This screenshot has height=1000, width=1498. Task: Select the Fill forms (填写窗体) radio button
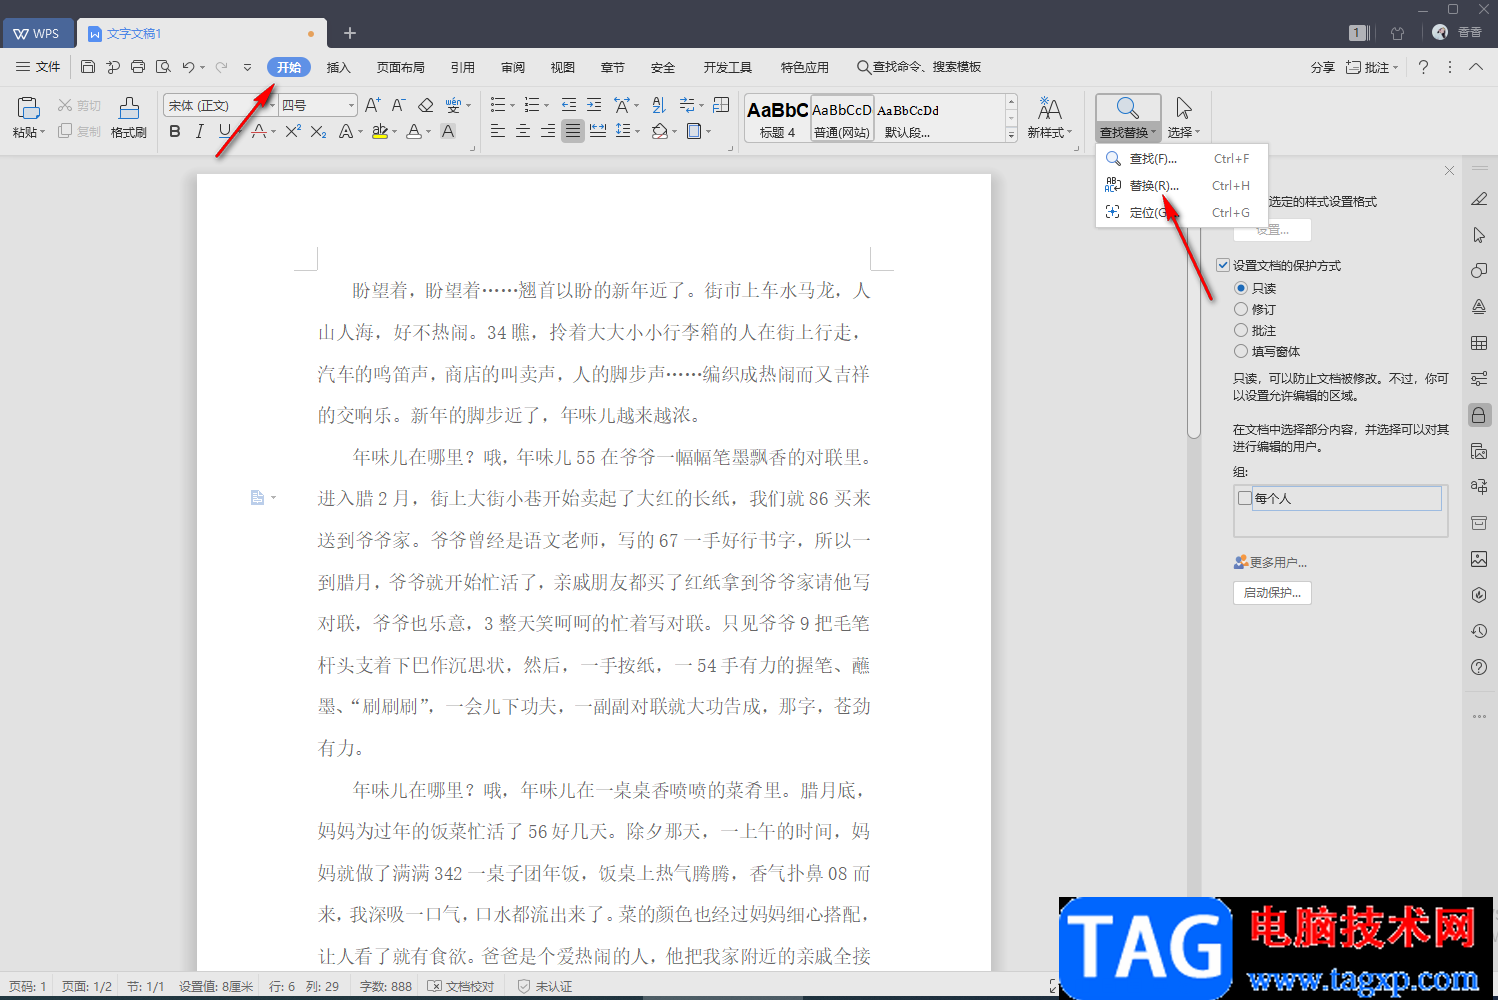point(1241,351)
